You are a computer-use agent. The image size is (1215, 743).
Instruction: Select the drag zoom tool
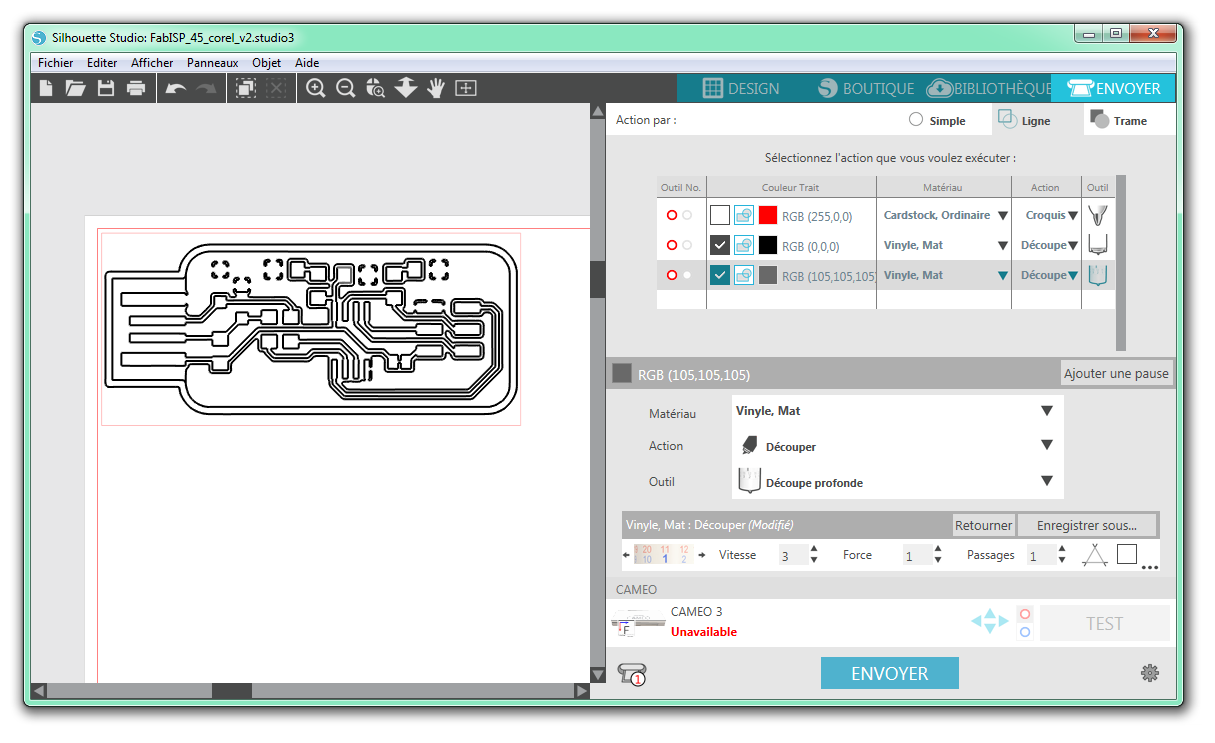[376, 88]
